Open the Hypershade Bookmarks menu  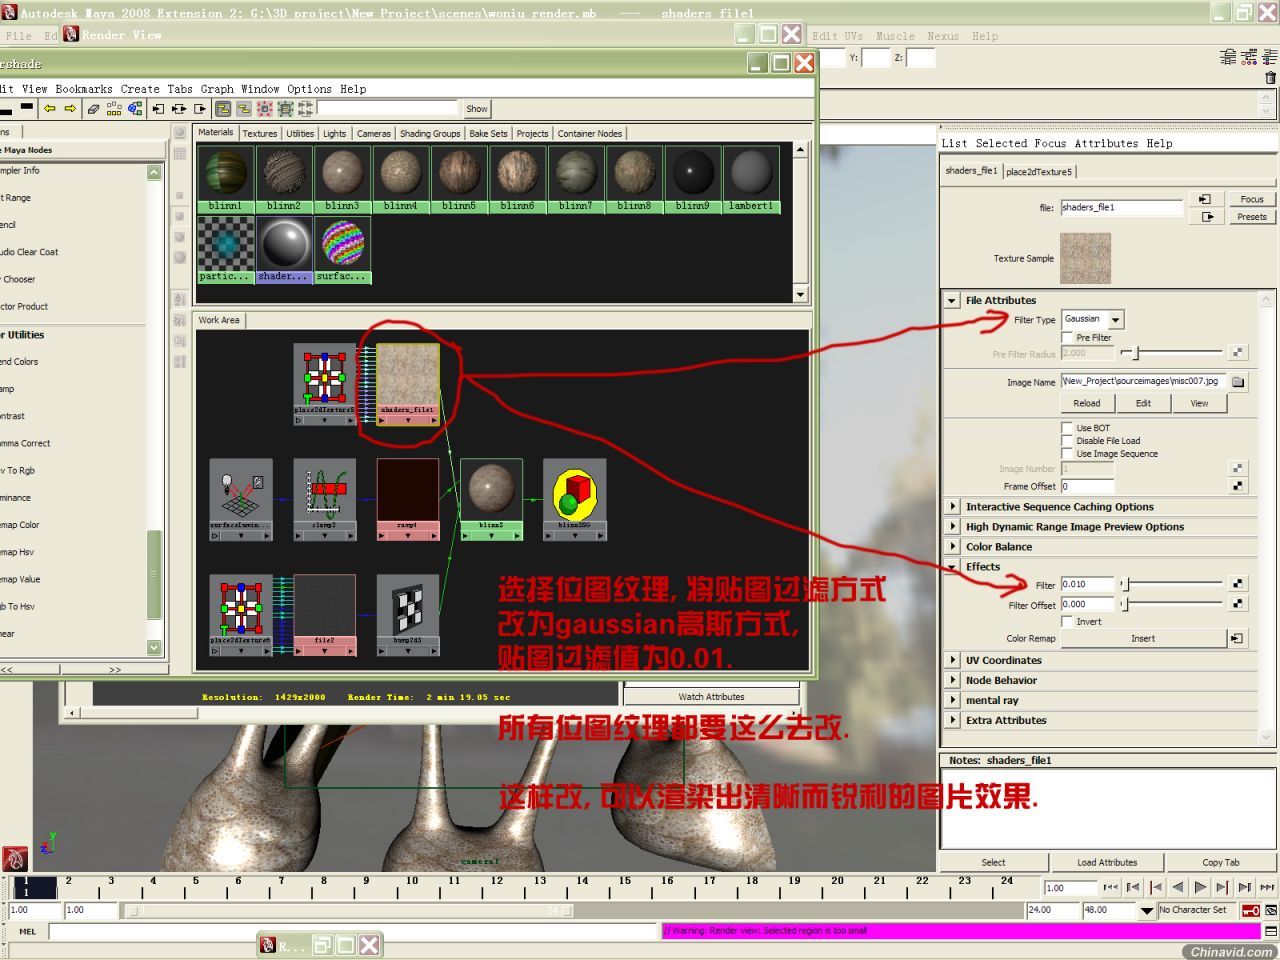click(x=84, y=89)
